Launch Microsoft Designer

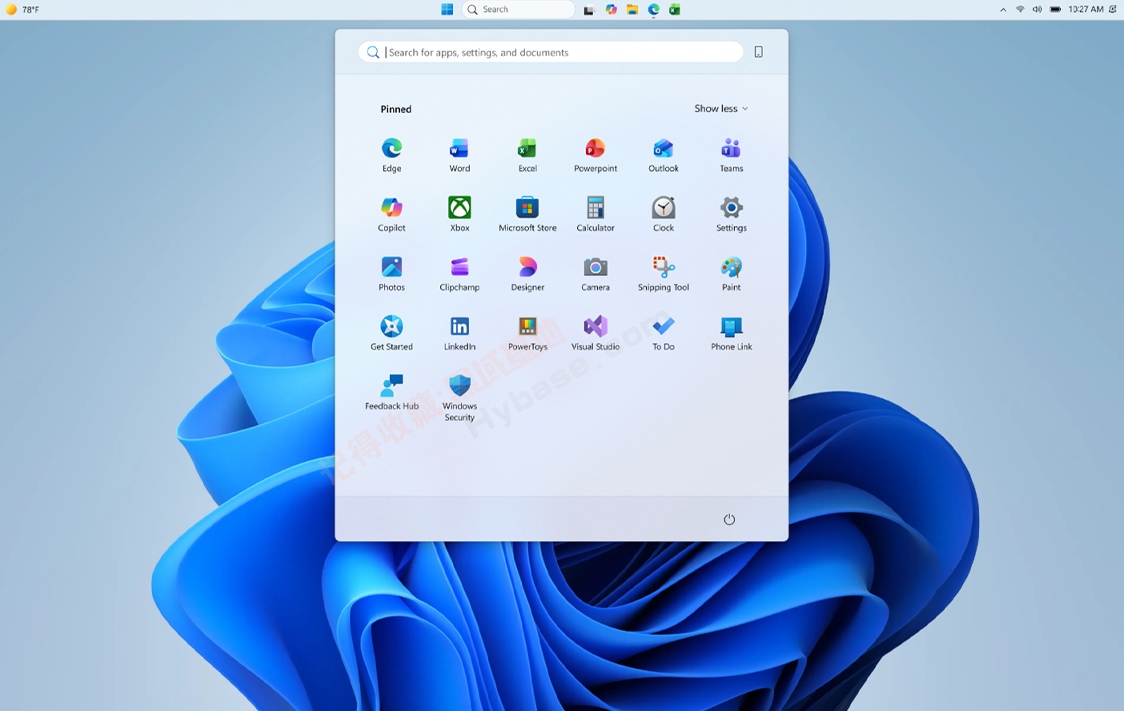[x=528, y=274]
